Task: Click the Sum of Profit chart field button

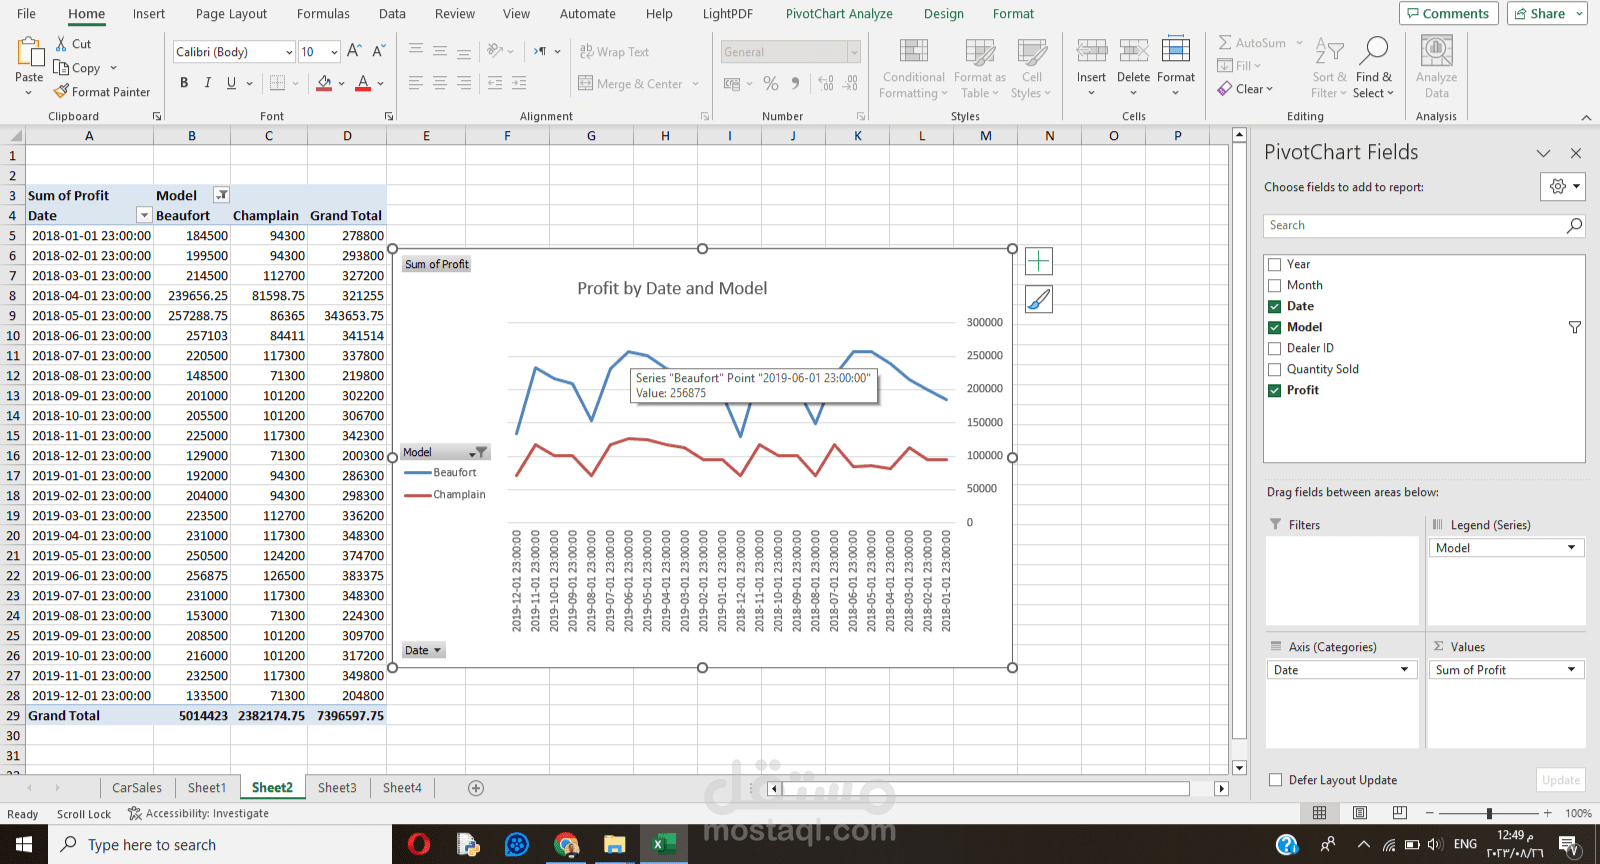Action: [x=436, y=264]
